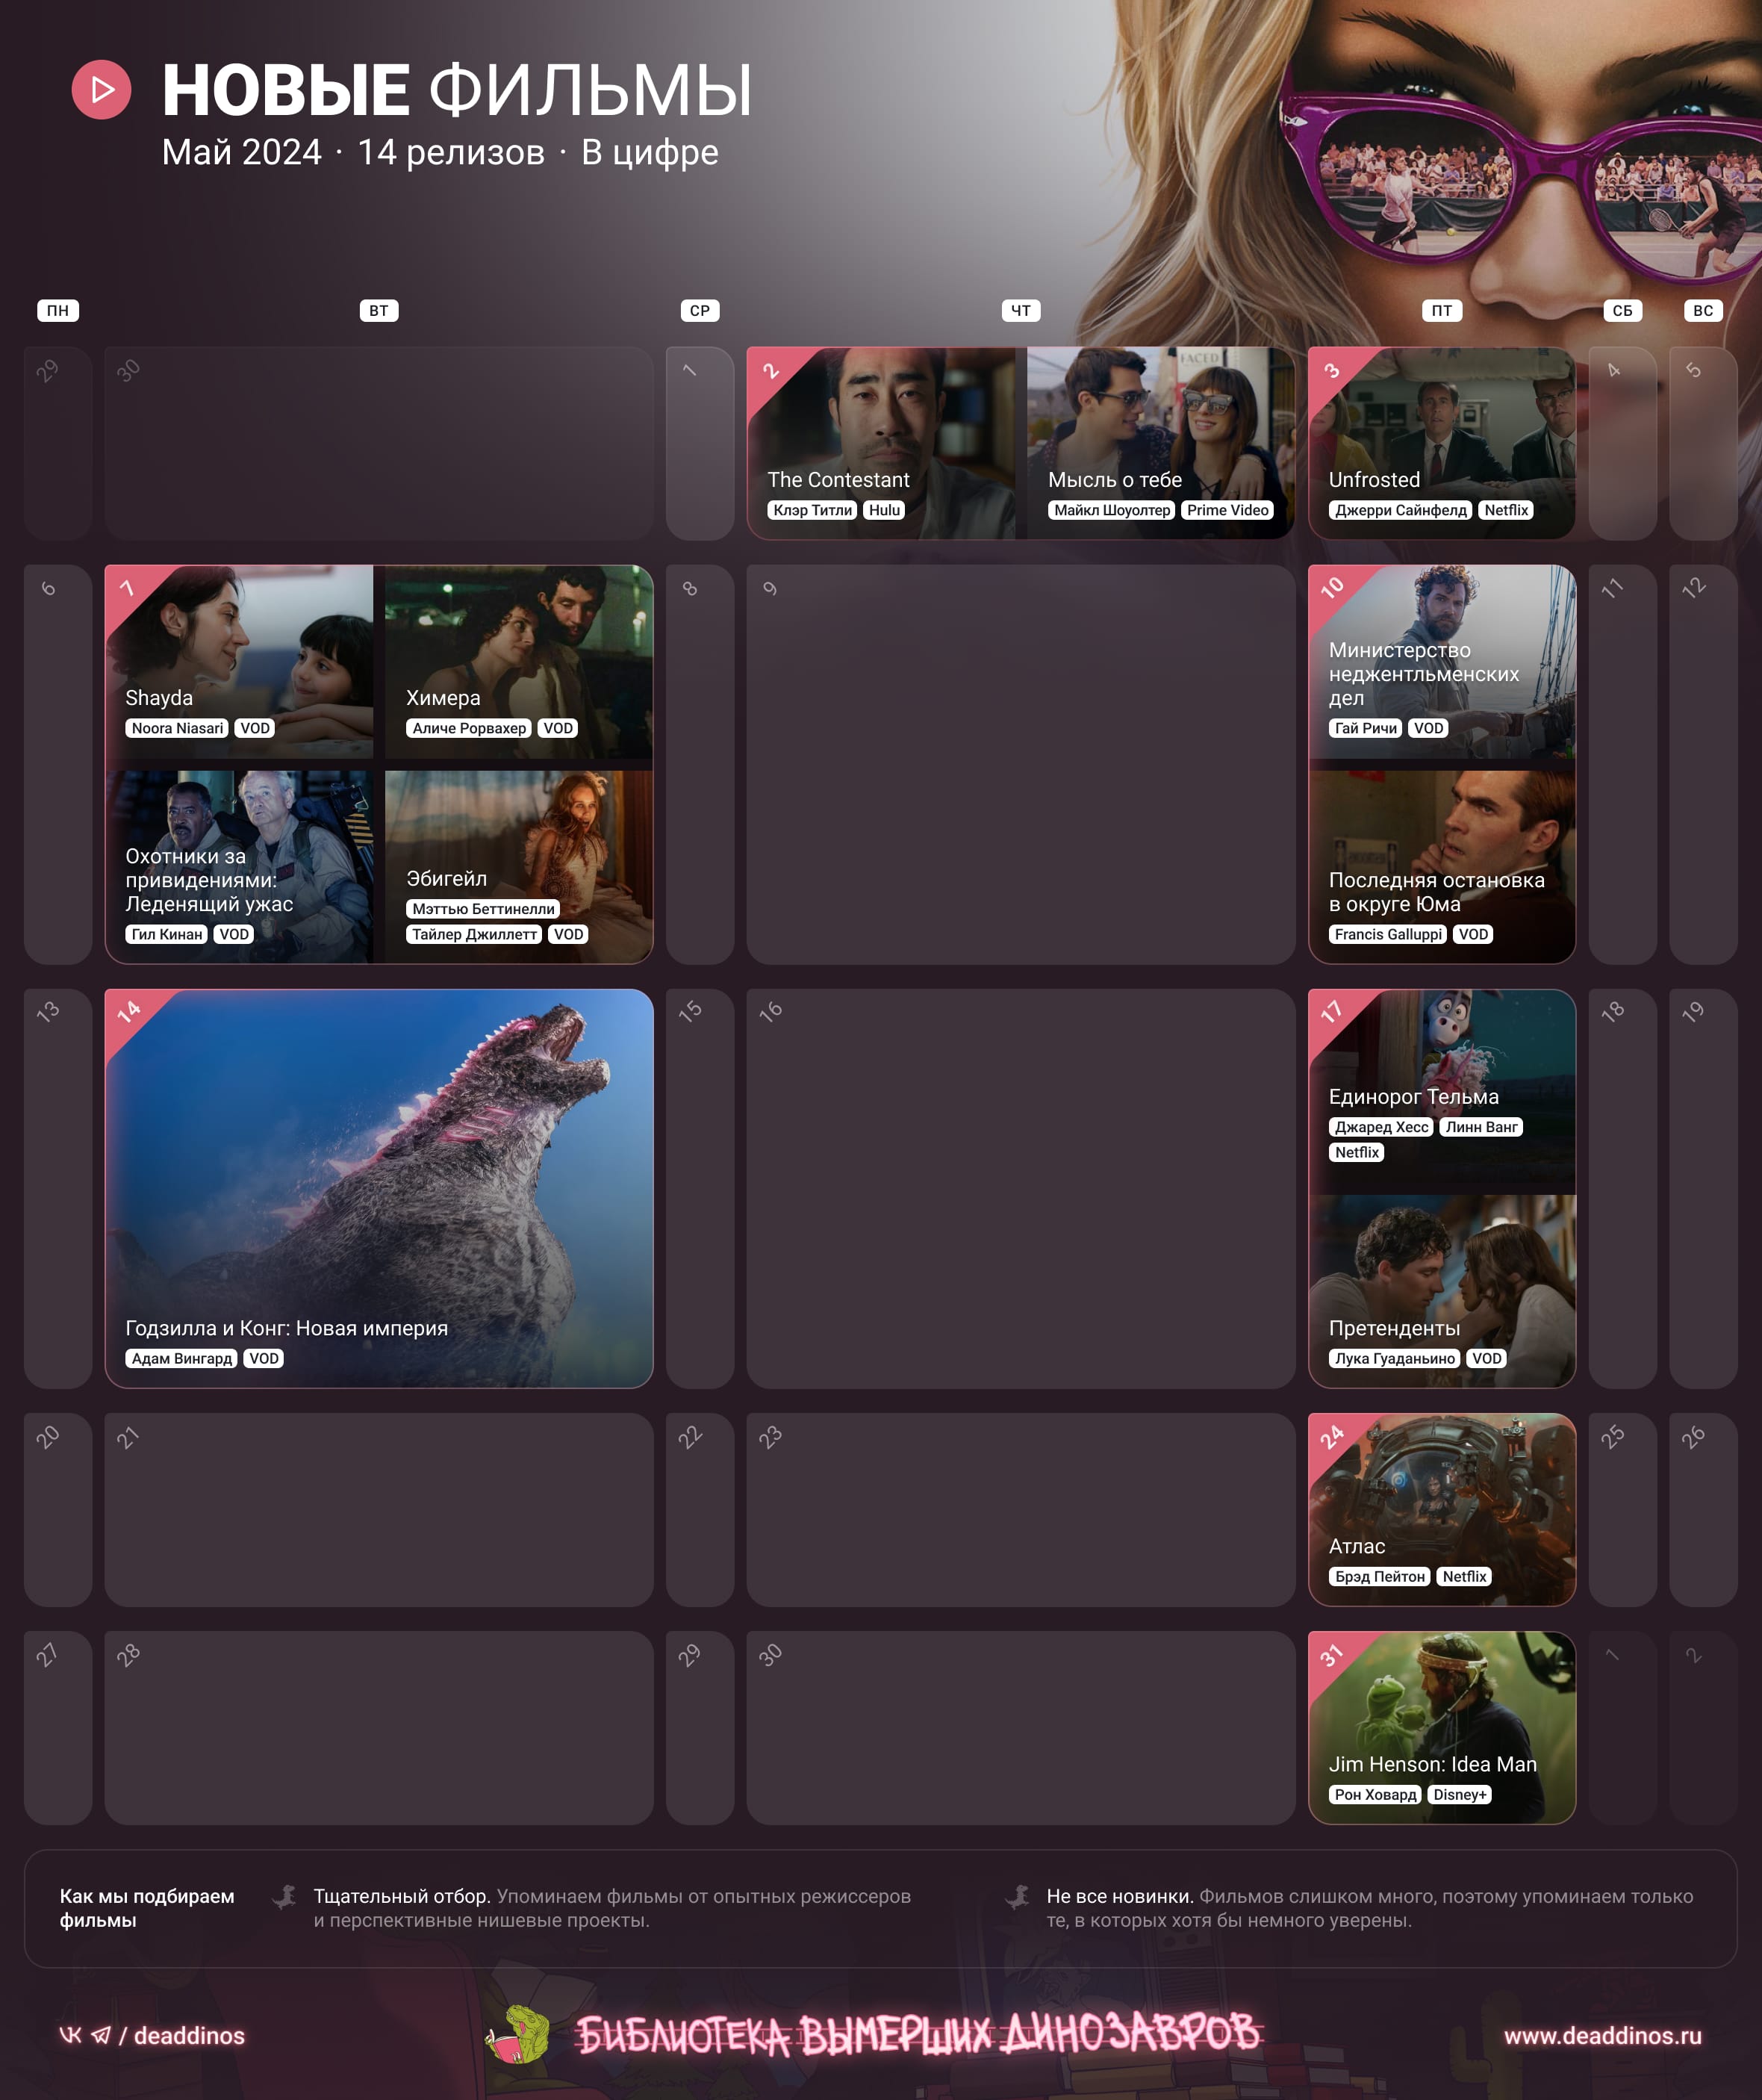The width and height of the screenshot is (1762, 2100).
Task: Click the pink date badge 24
Action: coord(1332,1437)
